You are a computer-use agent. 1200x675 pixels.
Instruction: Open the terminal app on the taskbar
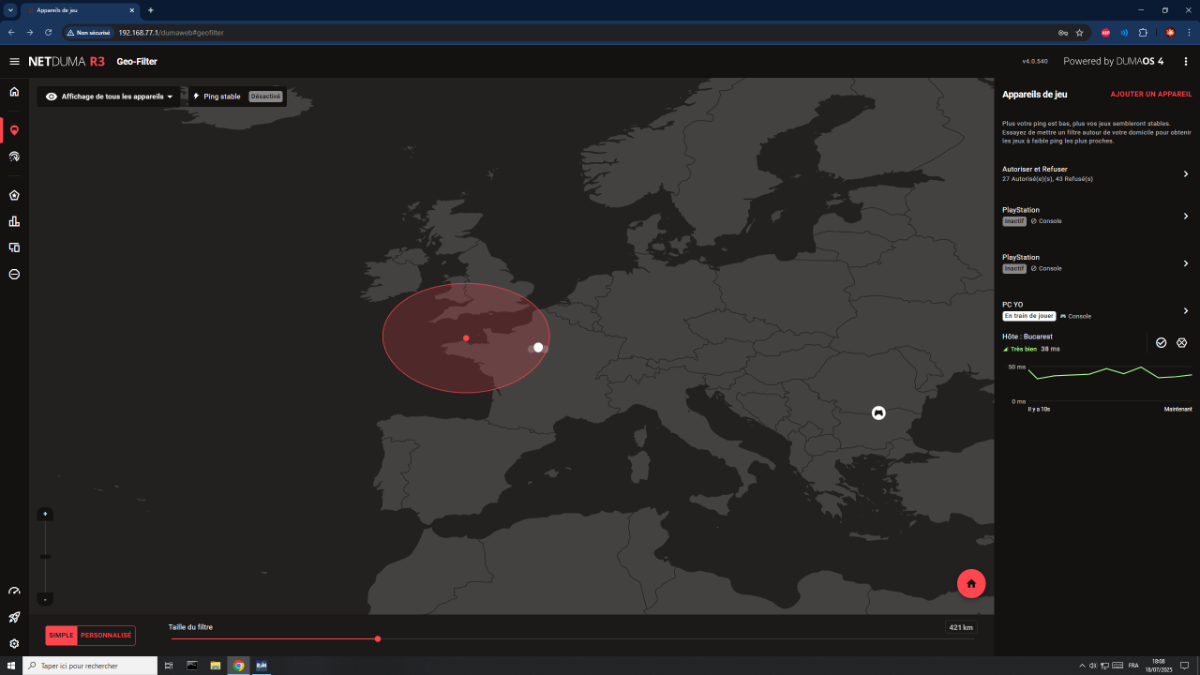tap(191, 665)
